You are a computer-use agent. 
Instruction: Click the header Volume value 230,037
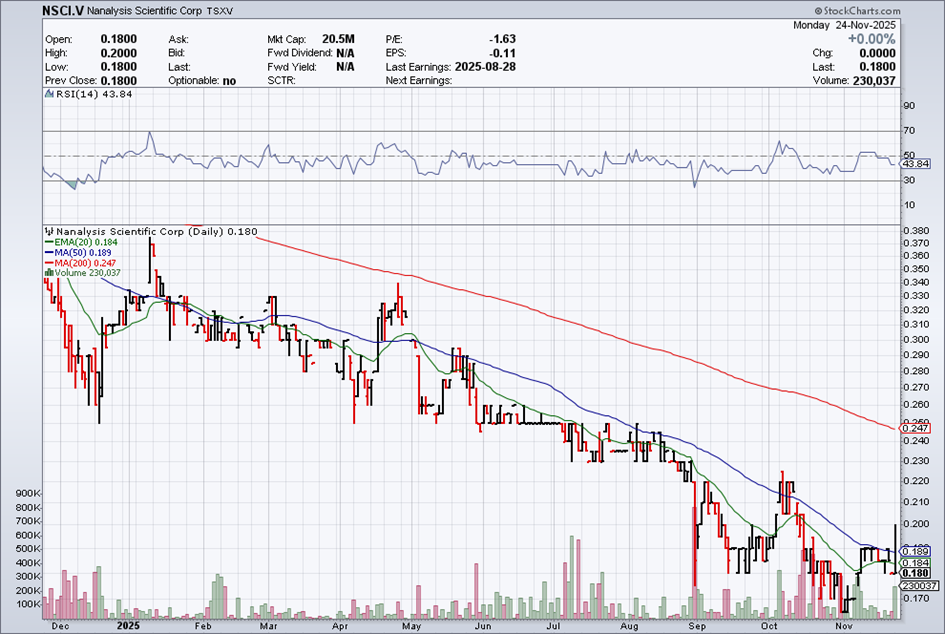click(874, 81)
